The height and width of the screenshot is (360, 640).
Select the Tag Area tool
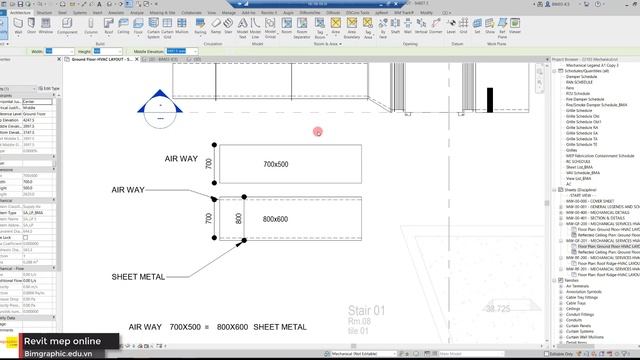[368, 28]
